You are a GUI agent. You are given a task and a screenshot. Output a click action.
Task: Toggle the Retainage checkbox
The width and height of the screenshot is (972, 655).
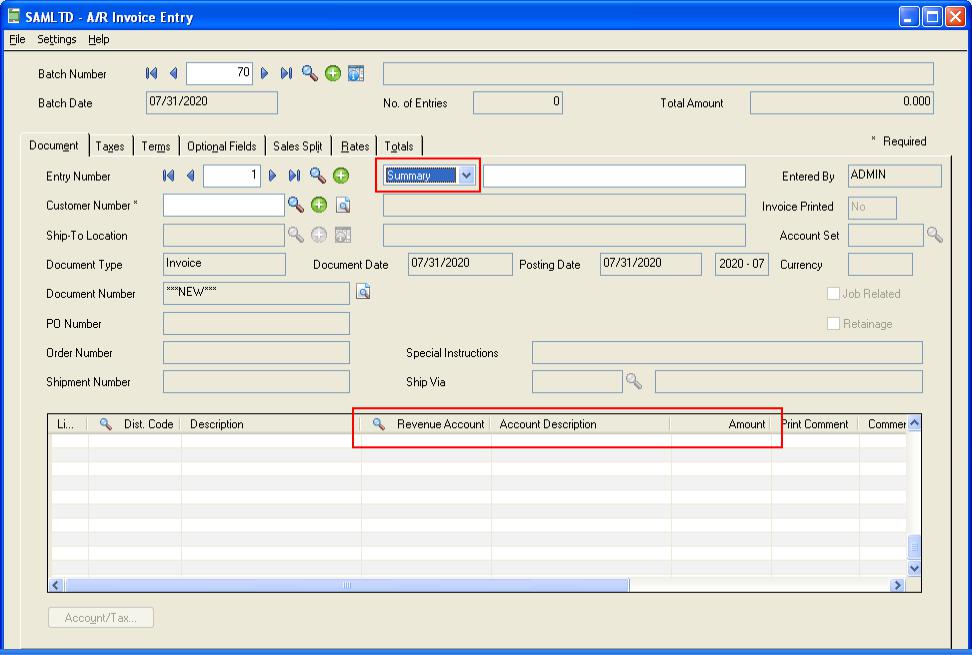[834, 324]
